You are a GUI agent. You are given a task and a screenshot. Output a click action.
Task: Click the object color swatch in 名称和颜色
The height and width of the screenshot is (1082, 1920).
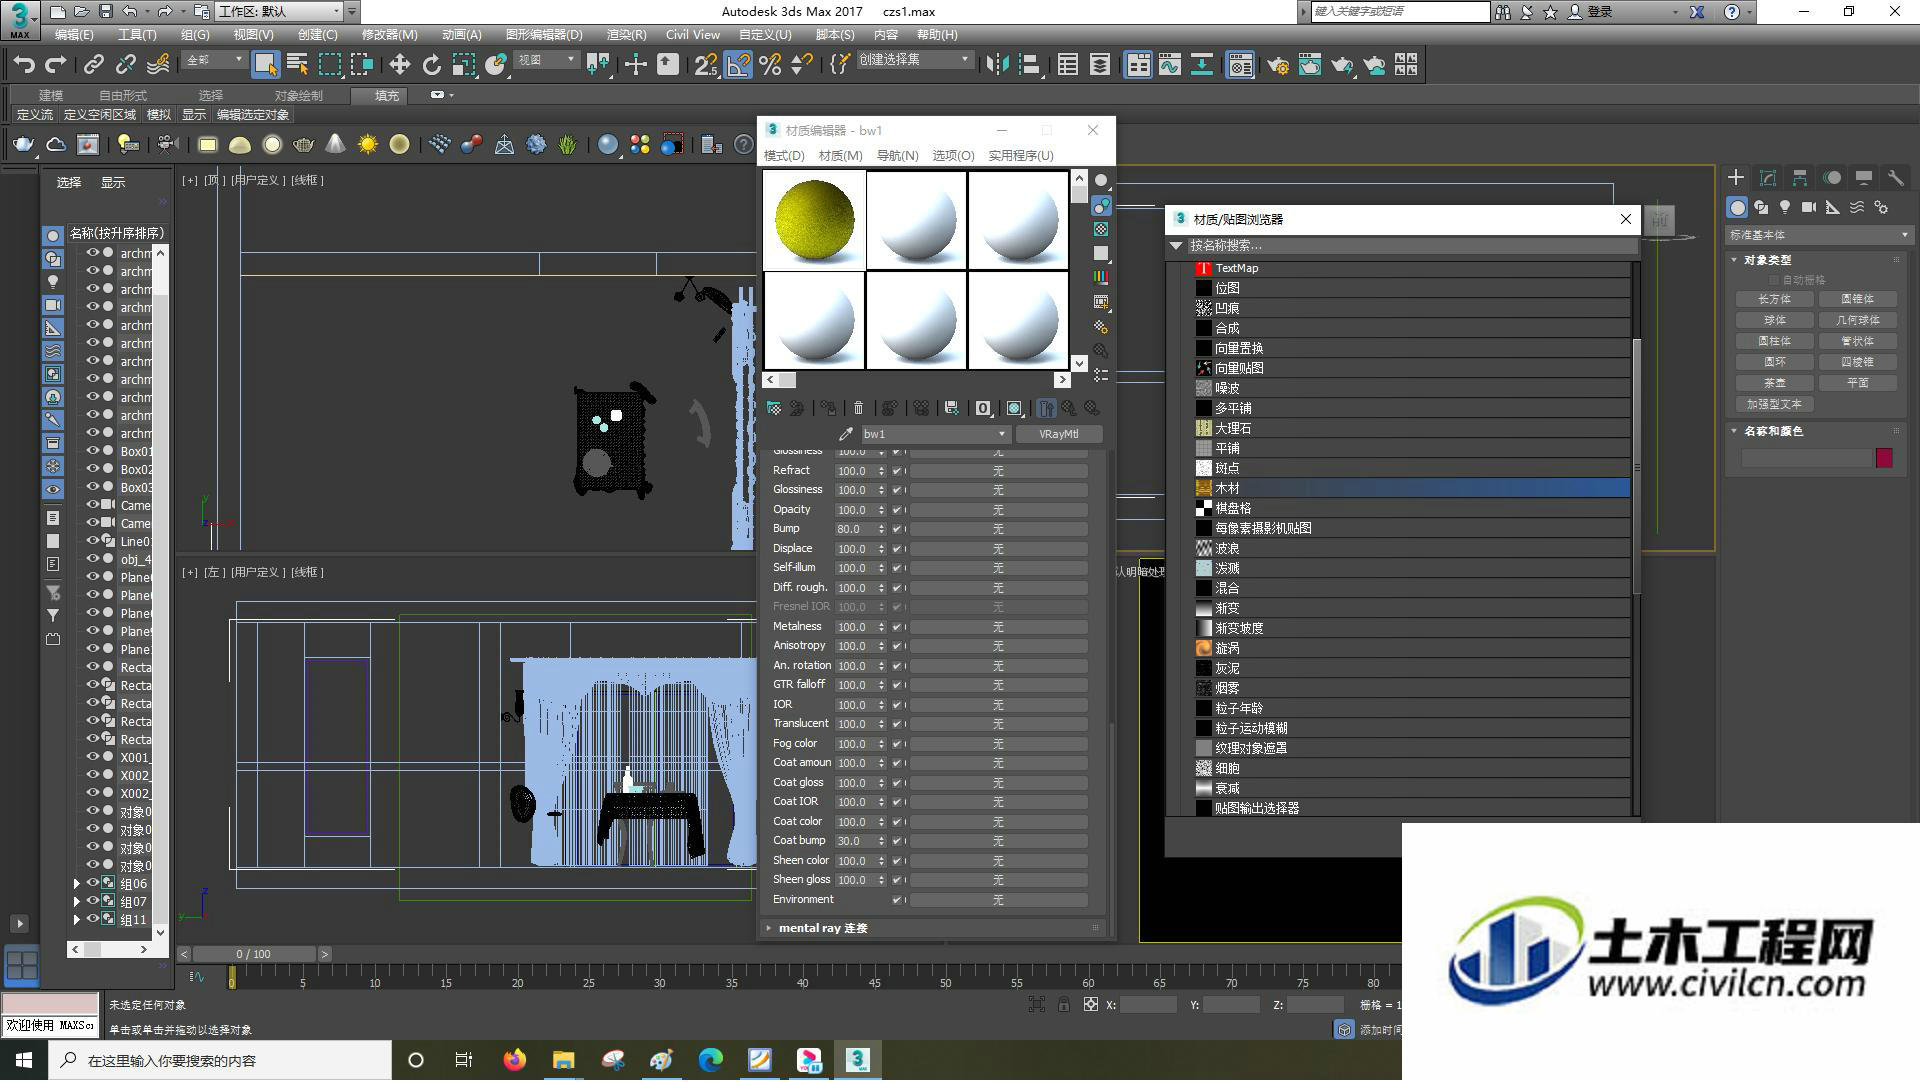point(1884,458)
